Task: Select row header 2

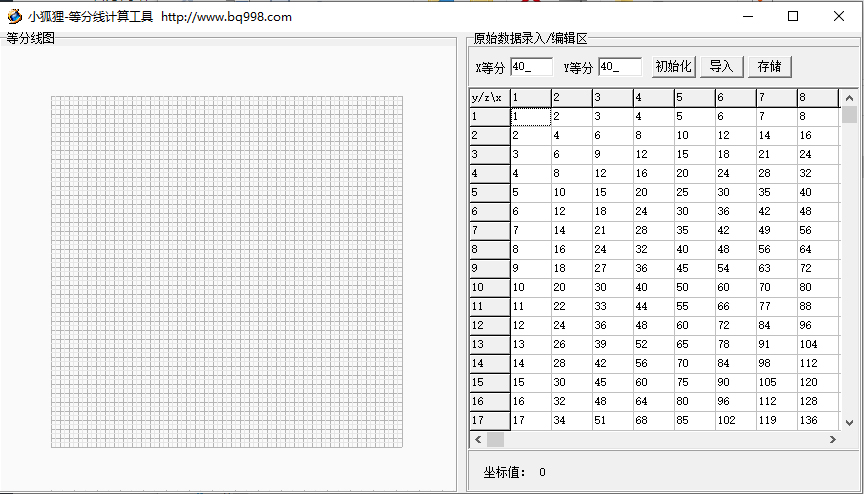Action: (x=490, y=135)
